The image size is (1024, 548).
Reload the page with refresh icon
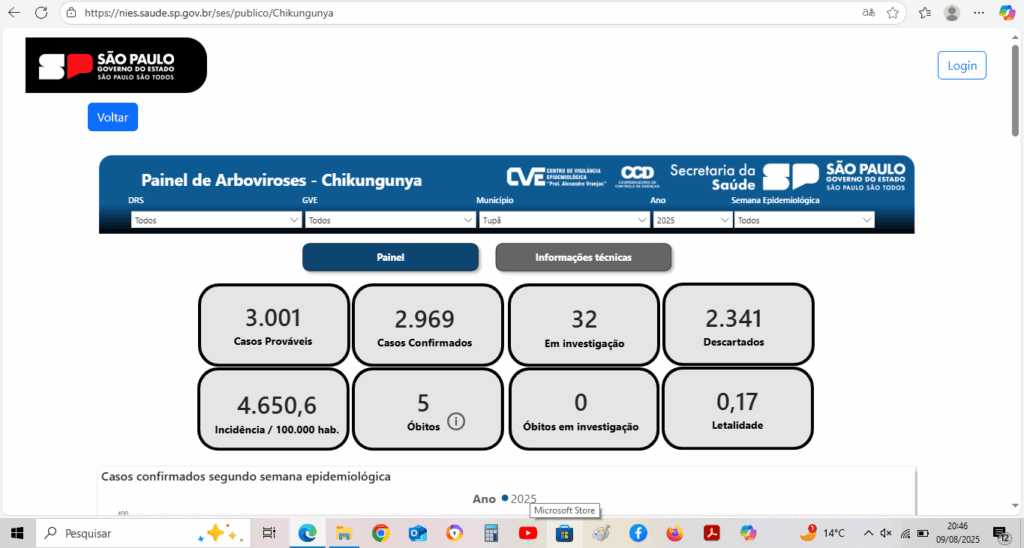tap(41, 12)
